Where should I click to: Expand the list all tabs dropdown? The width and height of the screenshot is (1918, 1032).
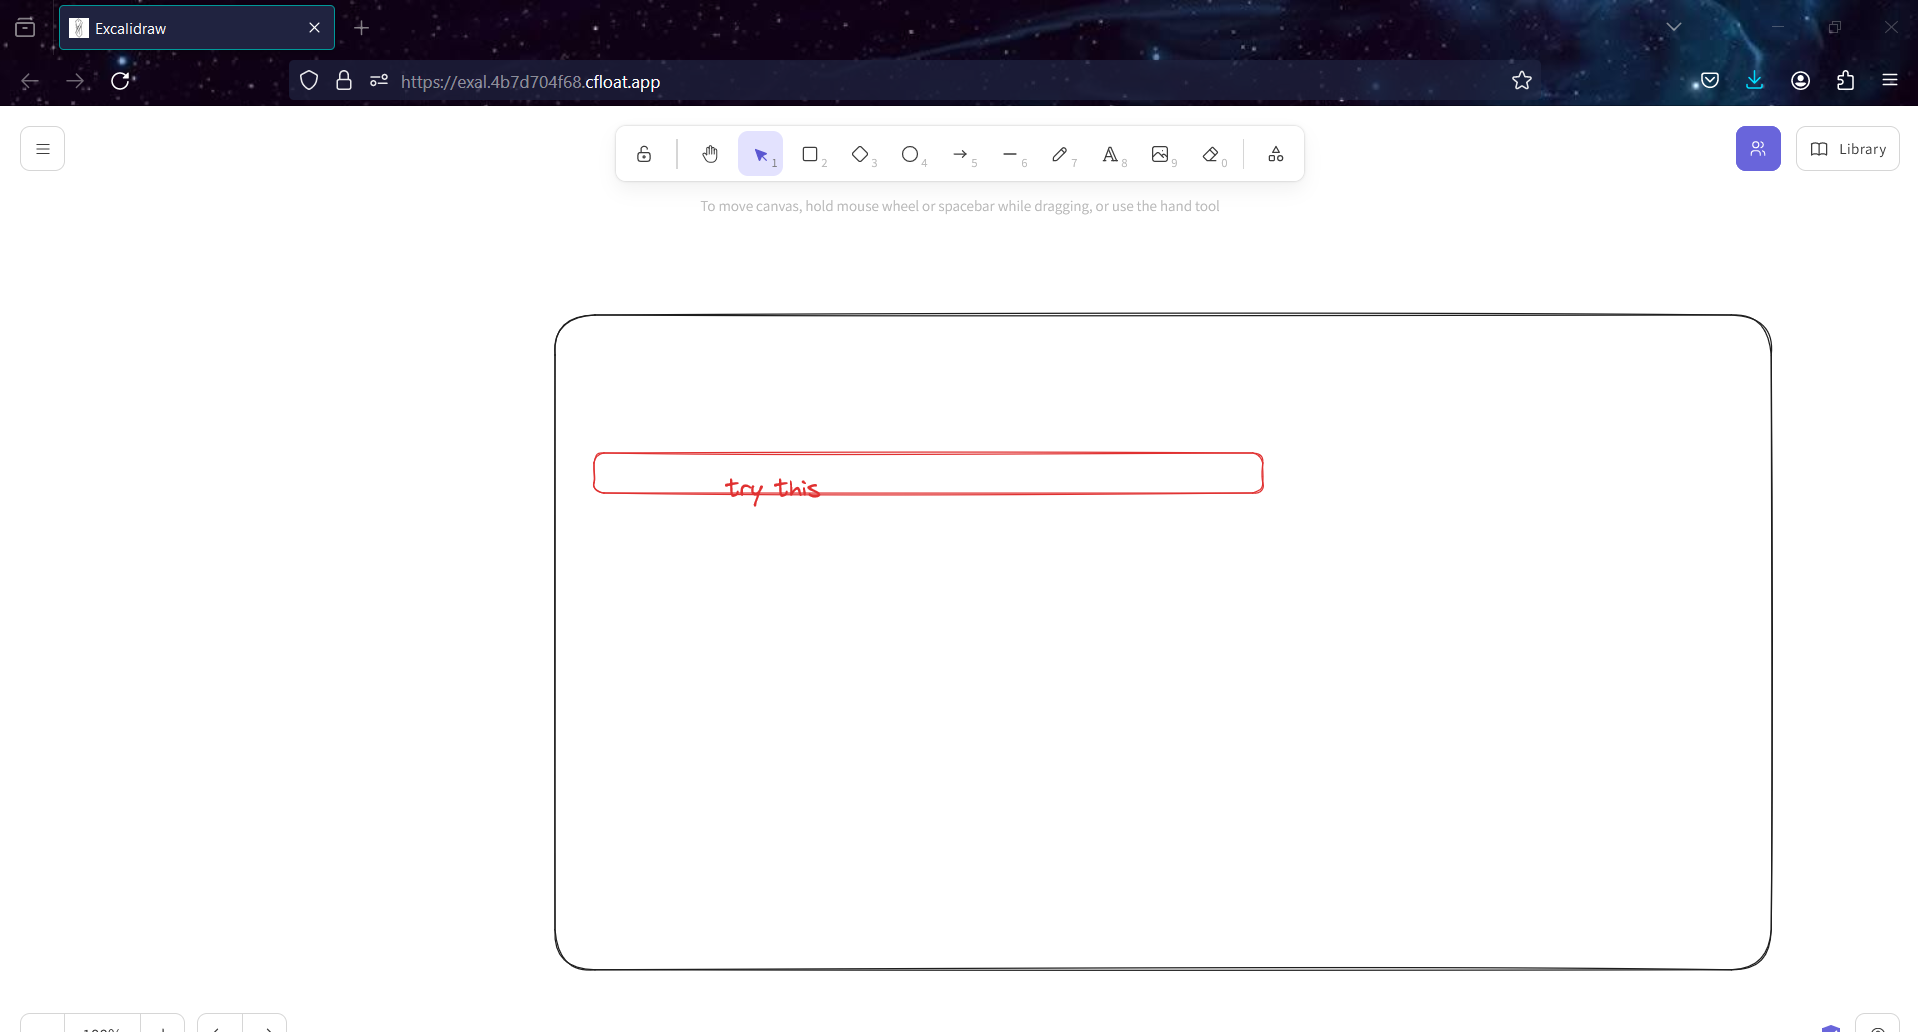pos(1674,27)
